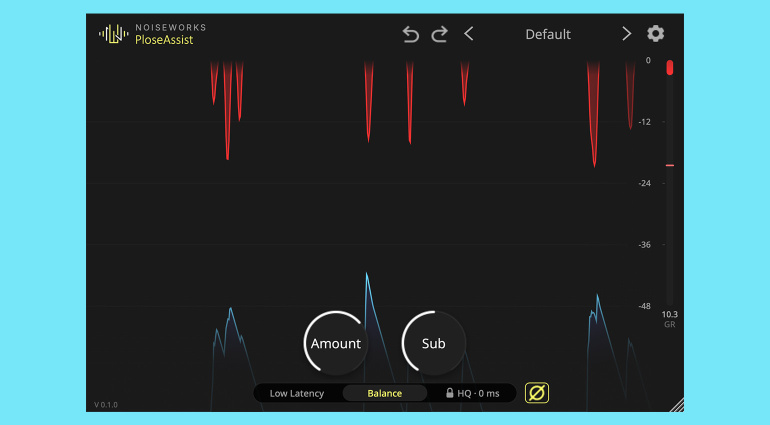Image resolution: width=770 pixels, height=425 pixels.
Task: Click the resize grip in the corner
Action: coord(677,405)
